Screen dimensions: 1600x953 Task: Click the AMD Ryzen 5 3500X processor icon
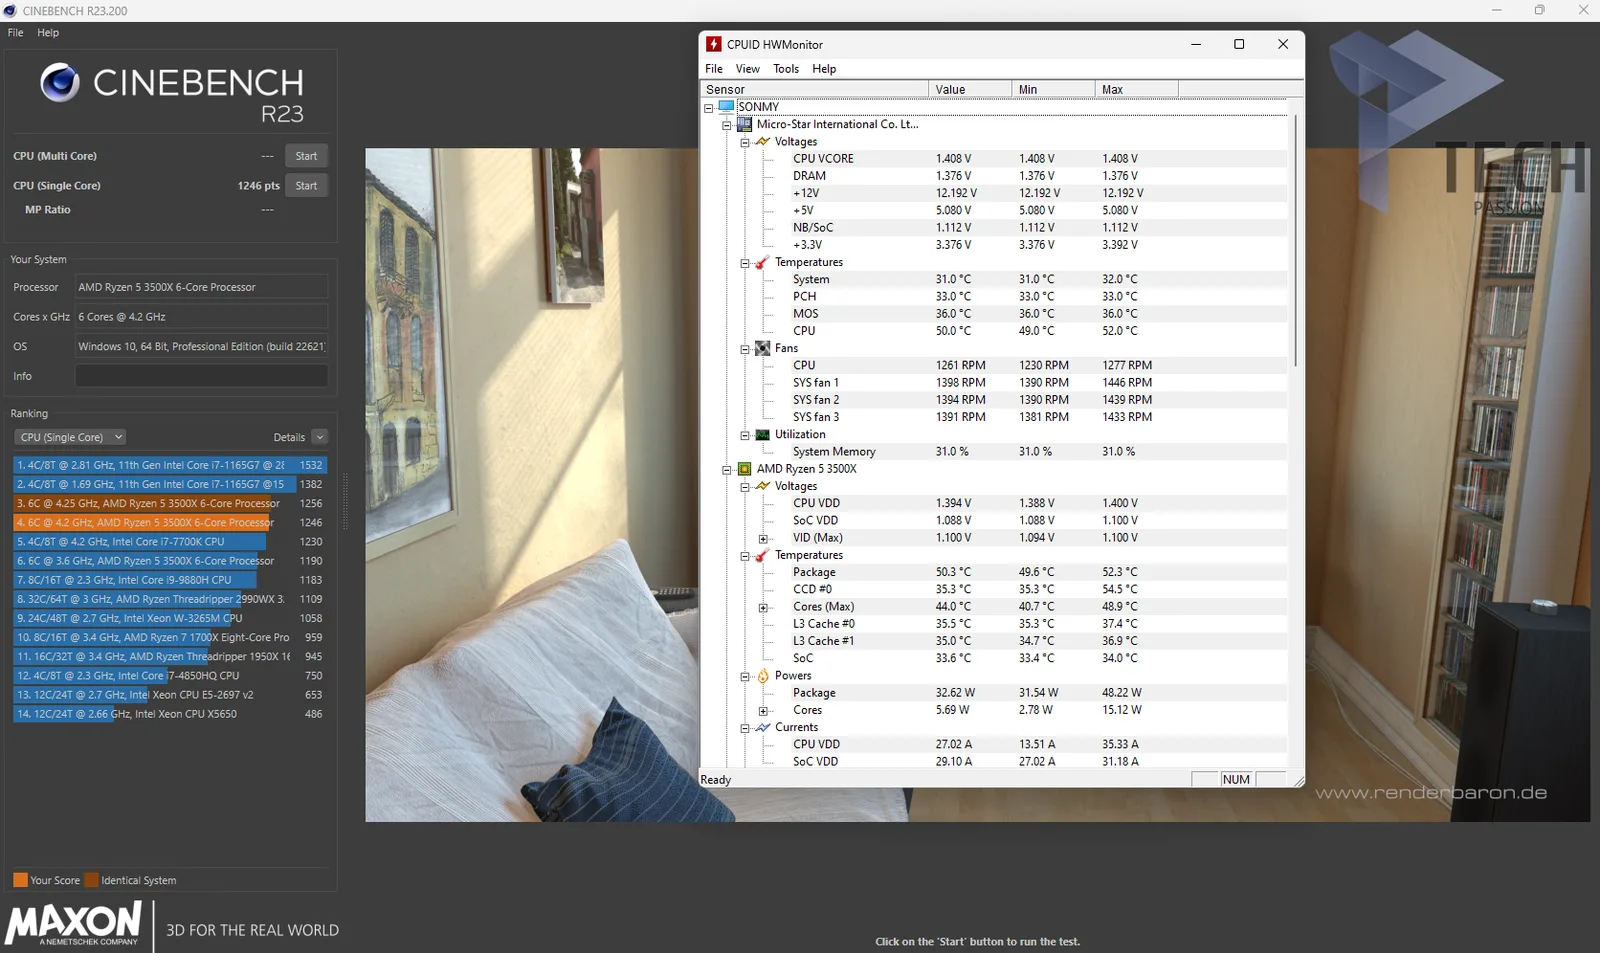click(744, 469)
